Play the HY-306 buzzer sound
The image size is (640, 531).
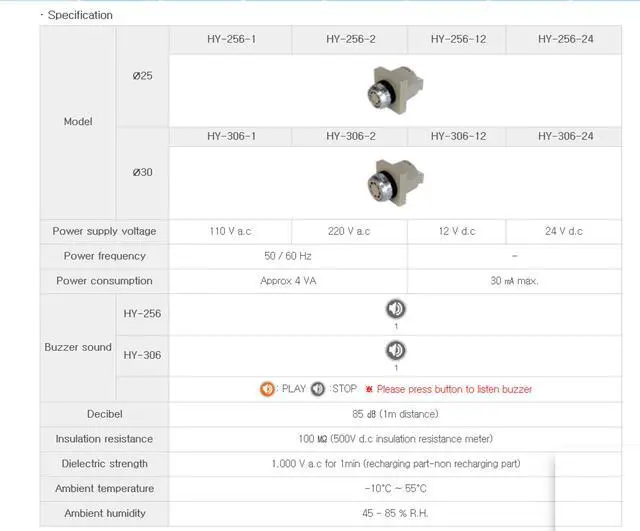pyautogui.click(x=396, y=350)
